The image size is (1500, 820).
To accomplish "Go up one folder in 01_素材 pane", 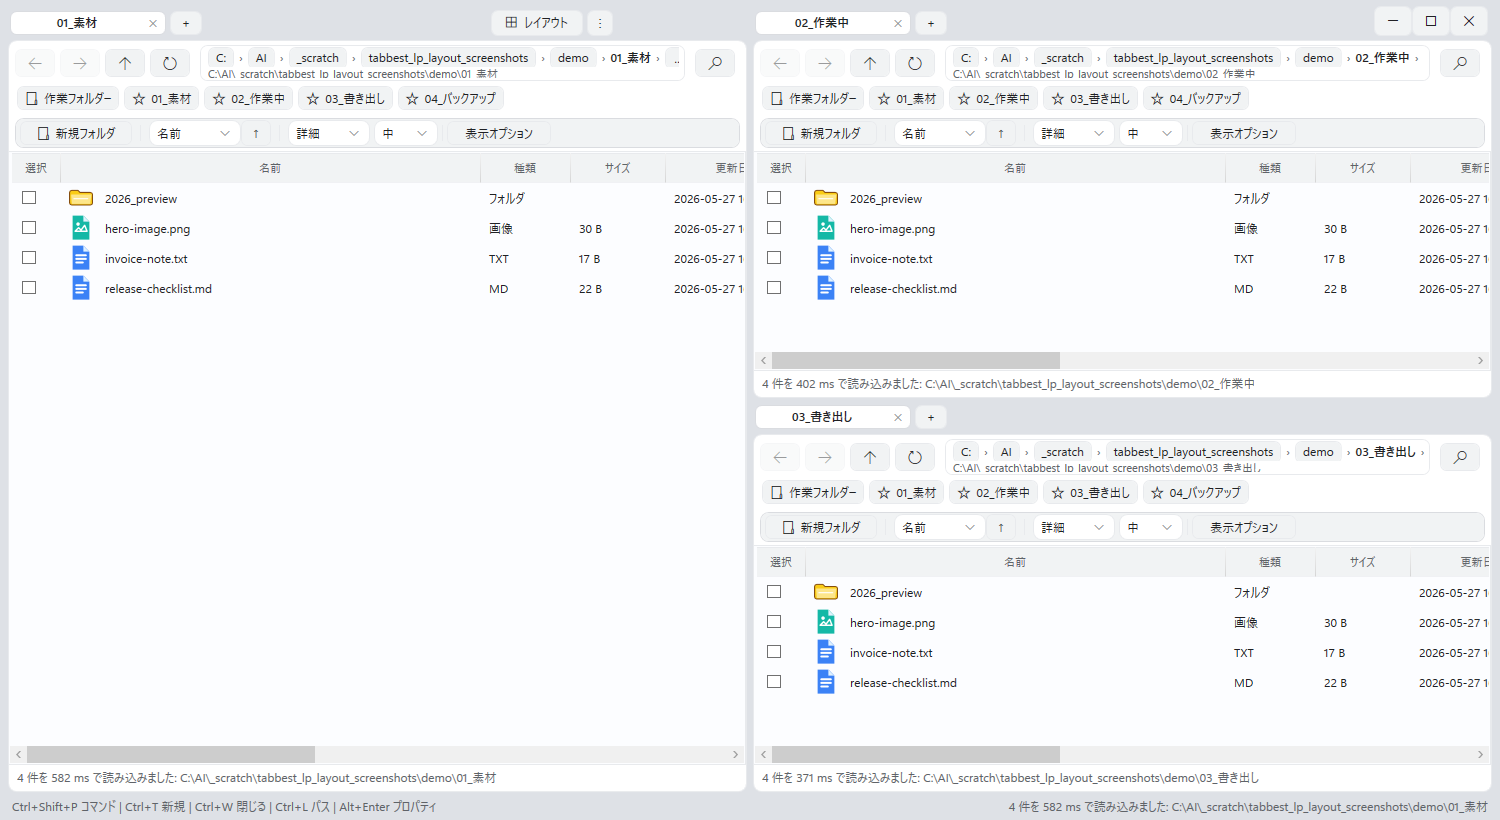I will pos(125,63).
